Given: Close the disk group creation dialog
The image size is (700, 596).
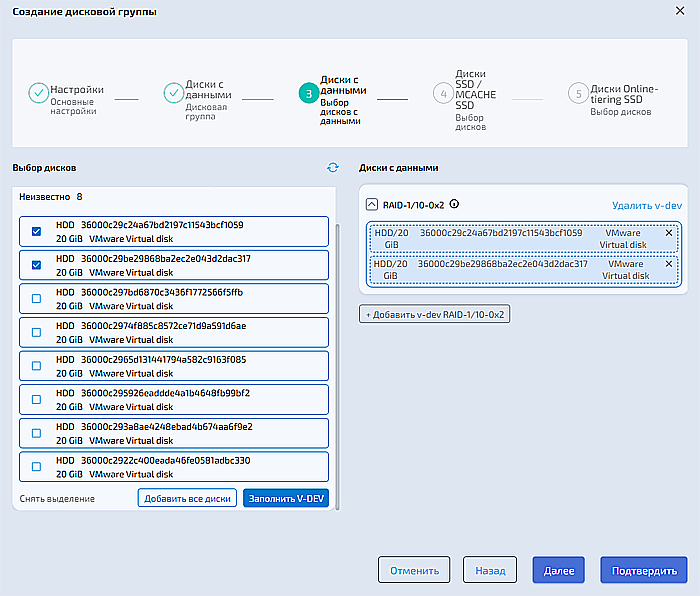Looking at the screenshot, I should point(680,10).
